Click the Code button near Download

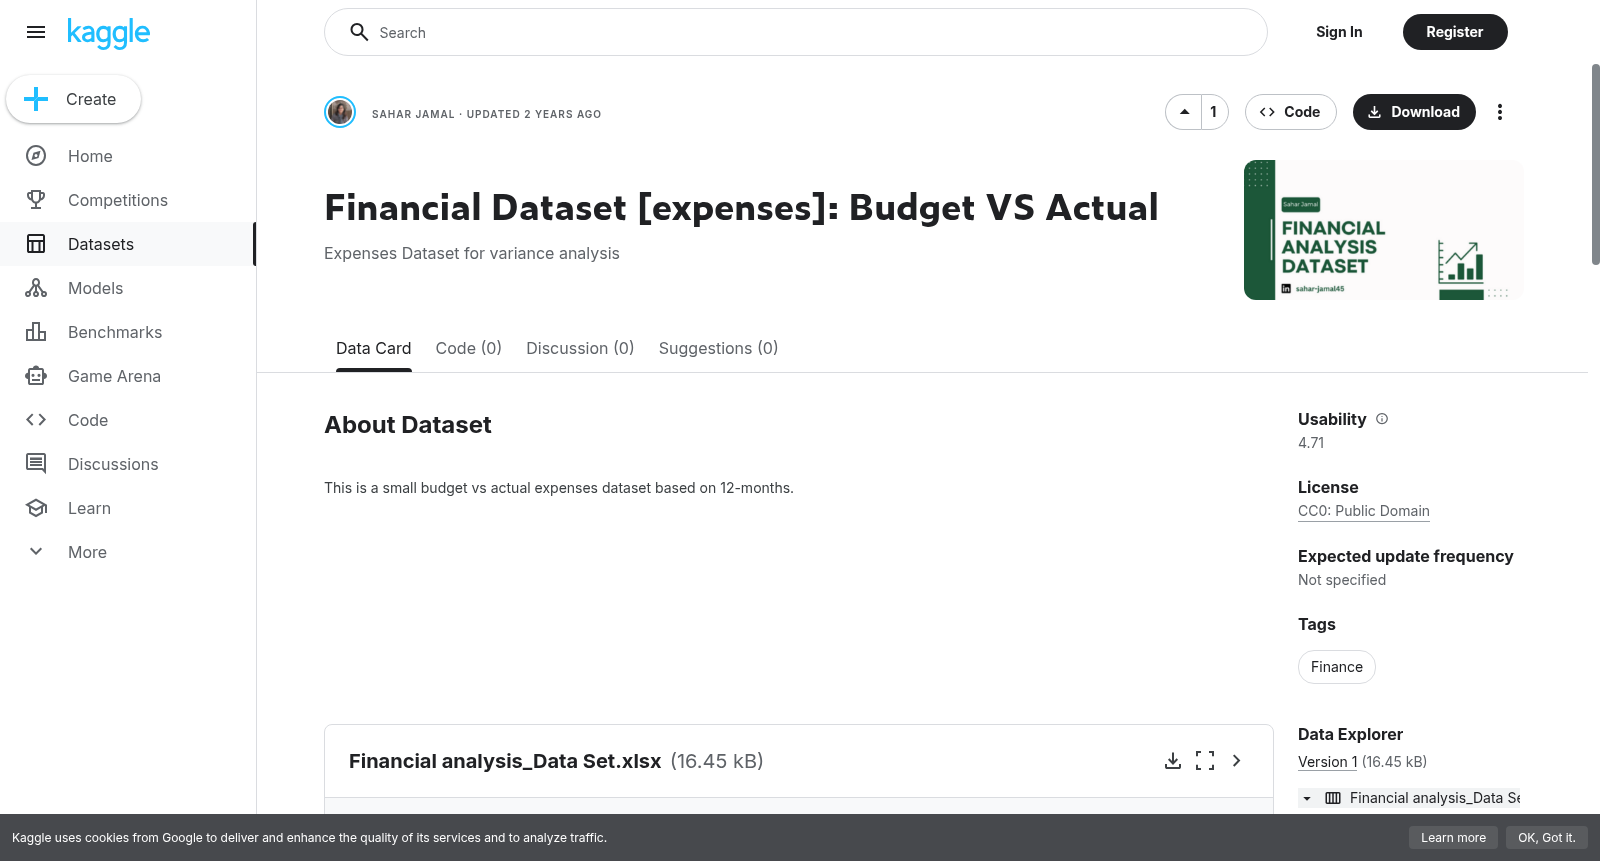1291,112
